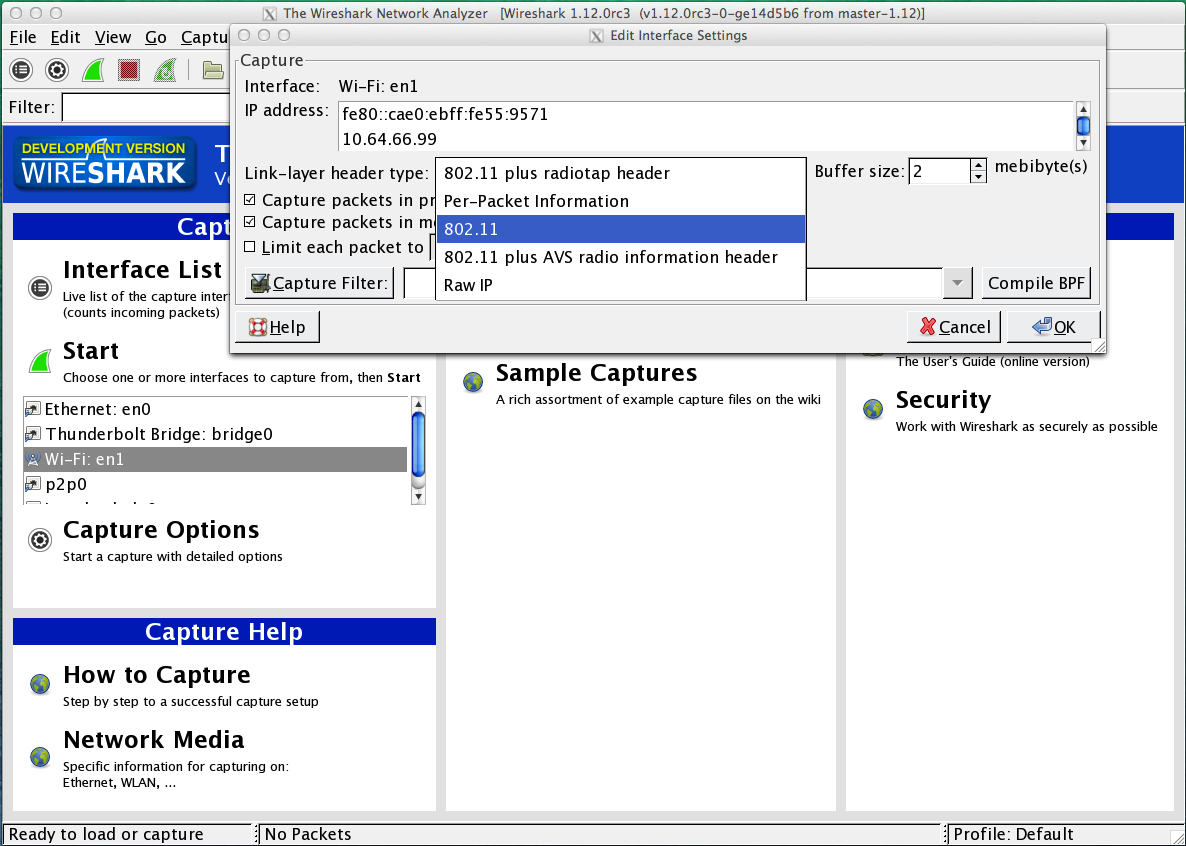Choose 802.11 plus radiotap header option
The height and width of the screenshot is (846, 1186).
click(x=621, y=173)
